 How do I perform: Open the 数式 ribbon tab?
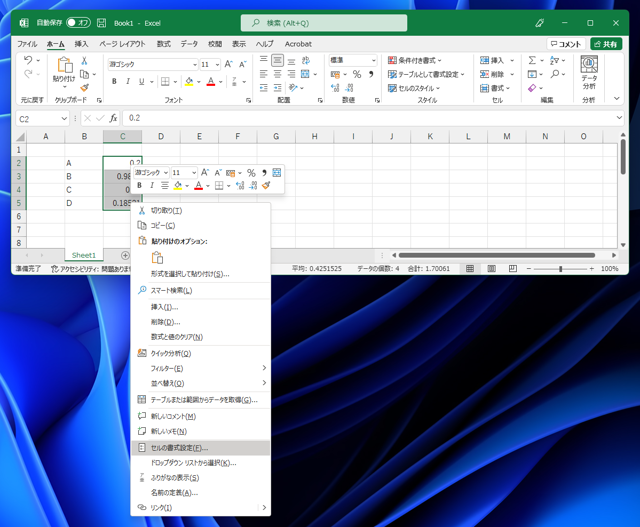click(x=163, y=44)
